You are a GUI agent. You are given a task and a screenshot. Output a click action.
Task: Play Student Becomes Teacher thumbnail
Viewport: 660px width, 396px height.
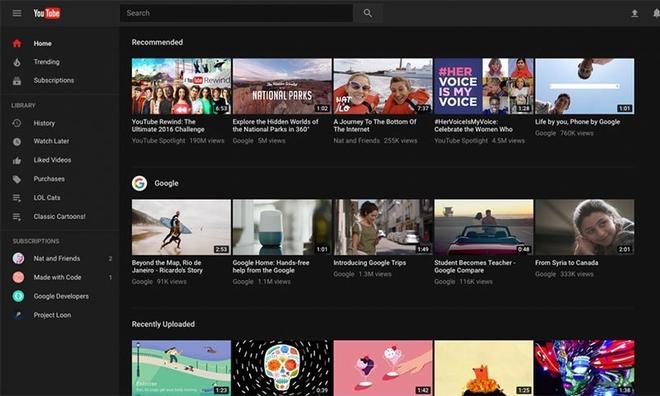[484, 227]
